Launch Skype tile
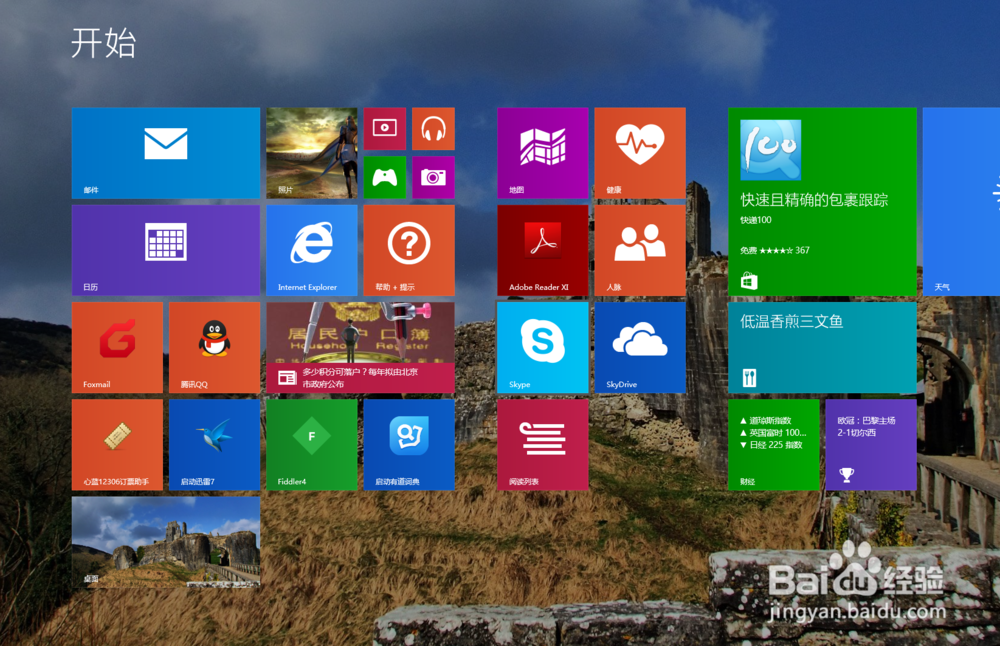This screenshot has width=1000, height=646. pyautogui.click(x=543, y=348)
